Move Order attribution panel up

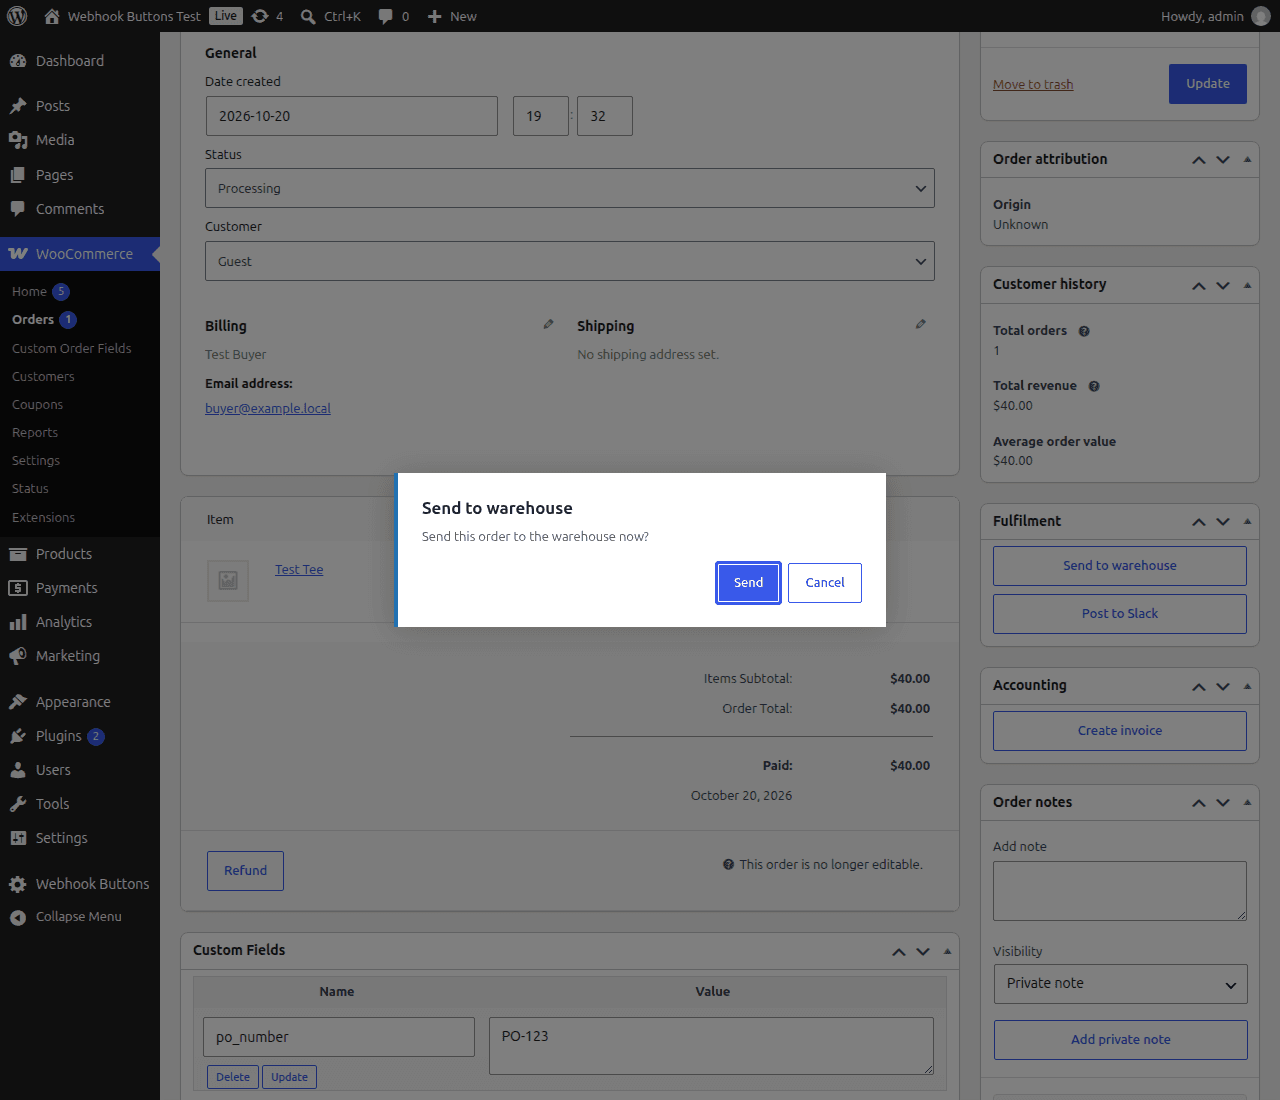click(x=1199, y=160)
